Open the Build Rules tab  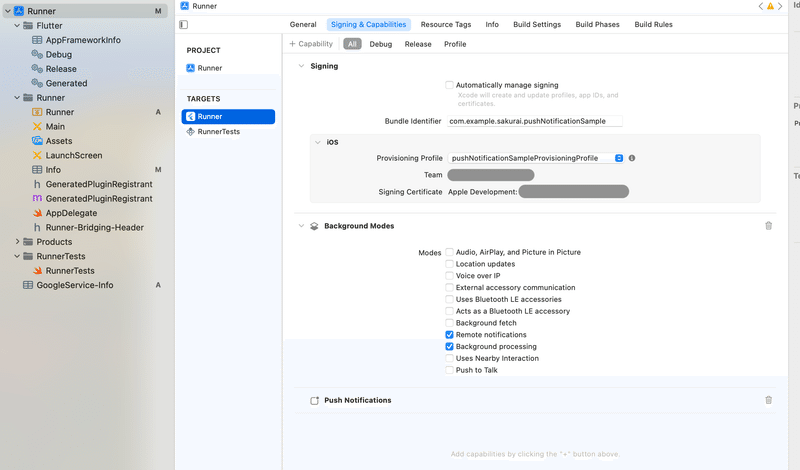point(654,24)
